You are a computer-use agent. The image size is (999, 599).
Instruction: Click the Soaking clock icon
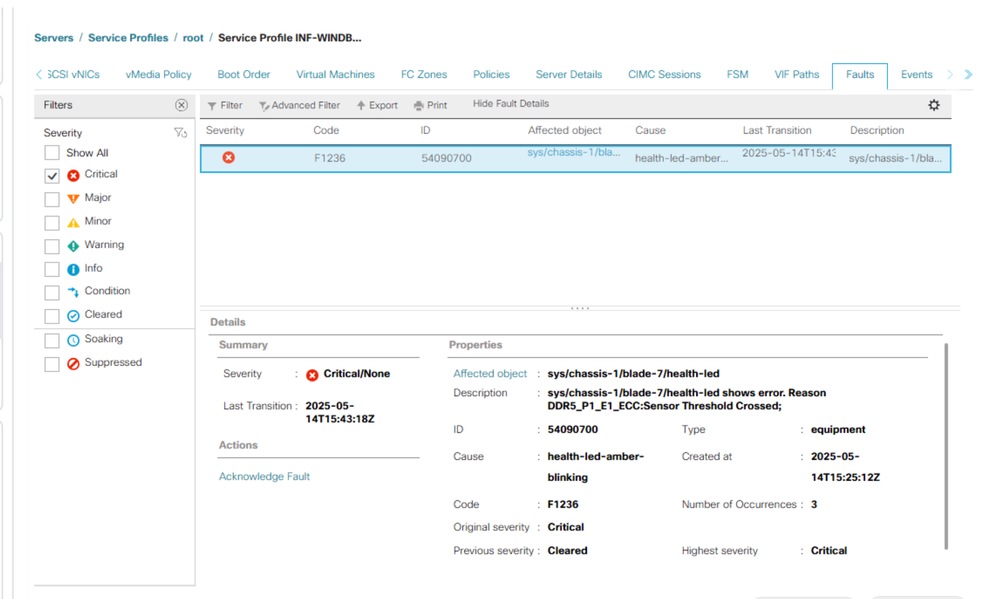(x=73, y=340)
